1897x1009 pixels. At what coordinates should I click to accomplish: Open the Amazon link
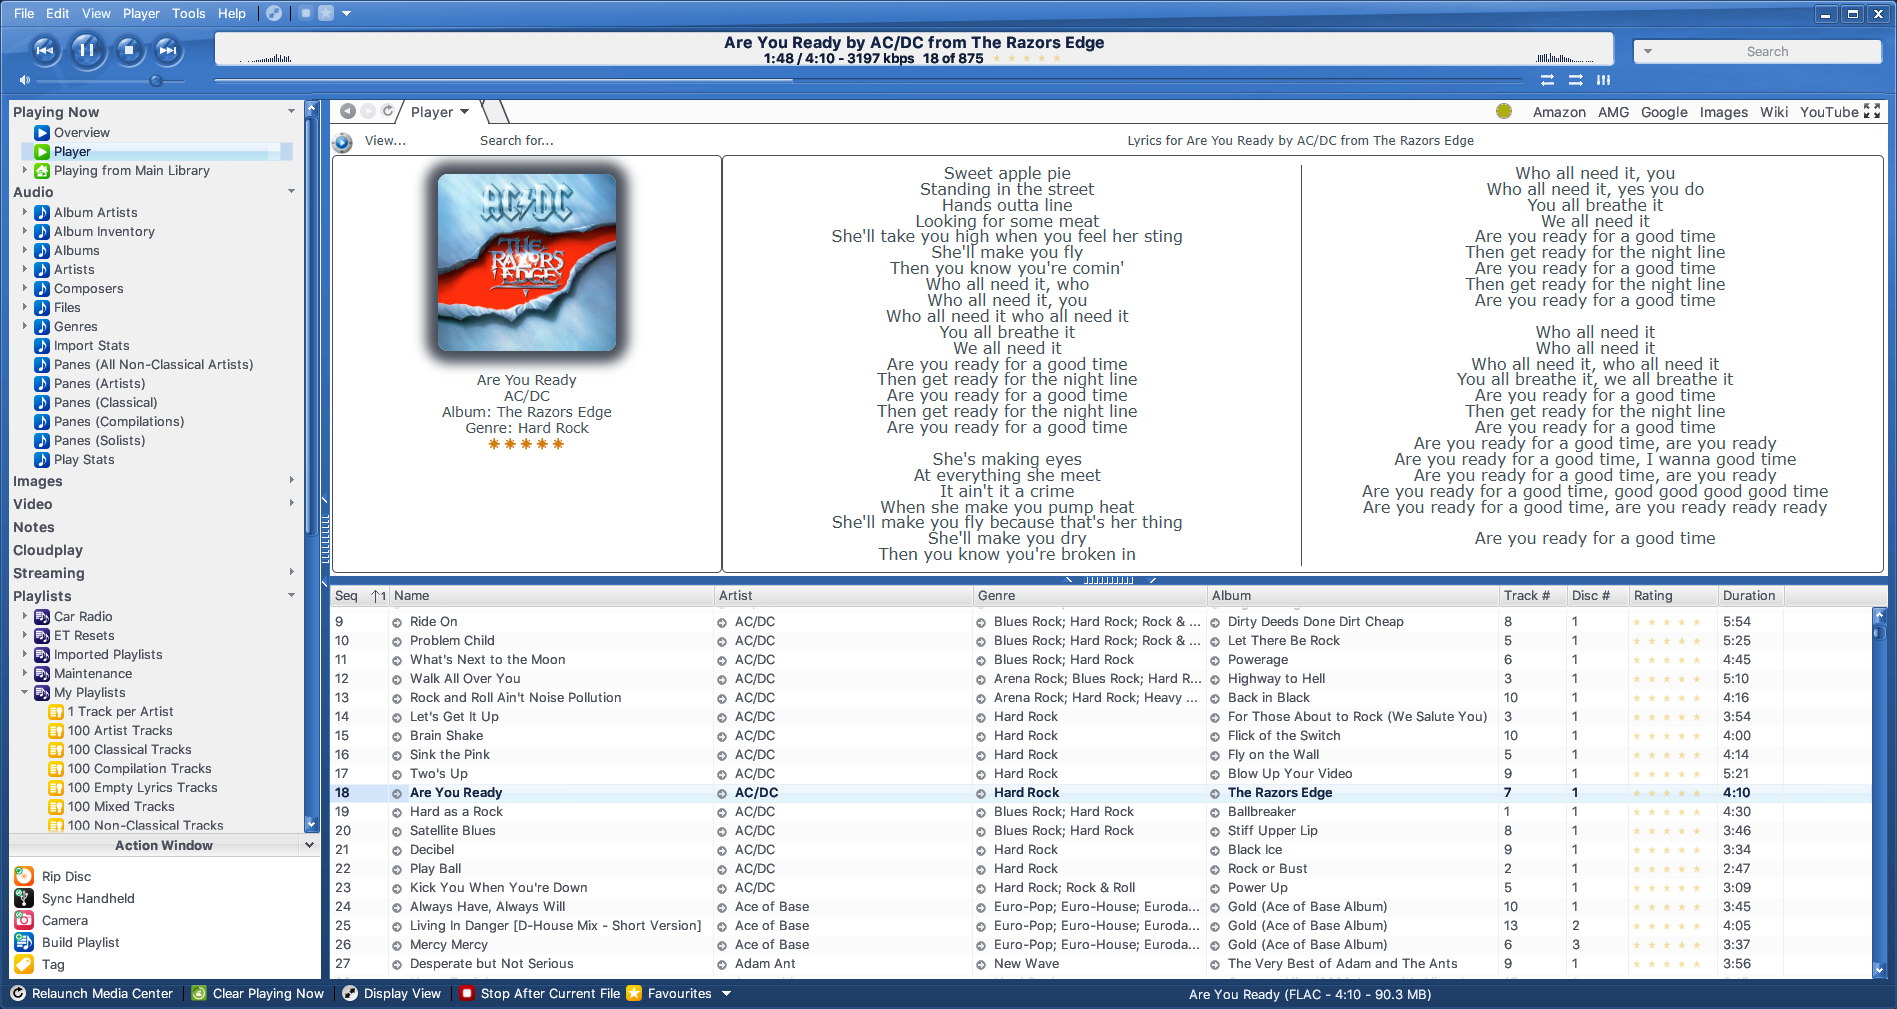coord(1559,112)
